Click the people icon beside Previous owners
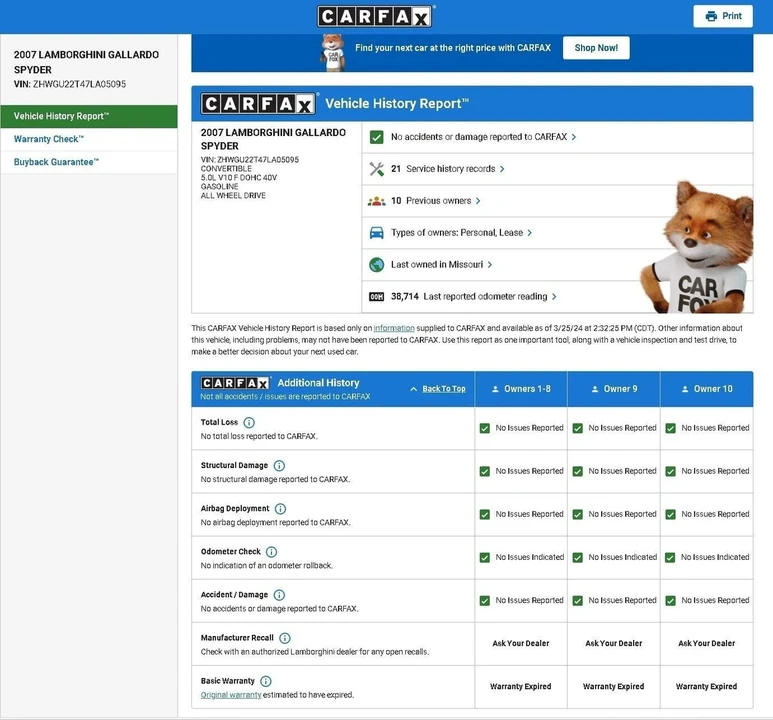 pos(377,201)
